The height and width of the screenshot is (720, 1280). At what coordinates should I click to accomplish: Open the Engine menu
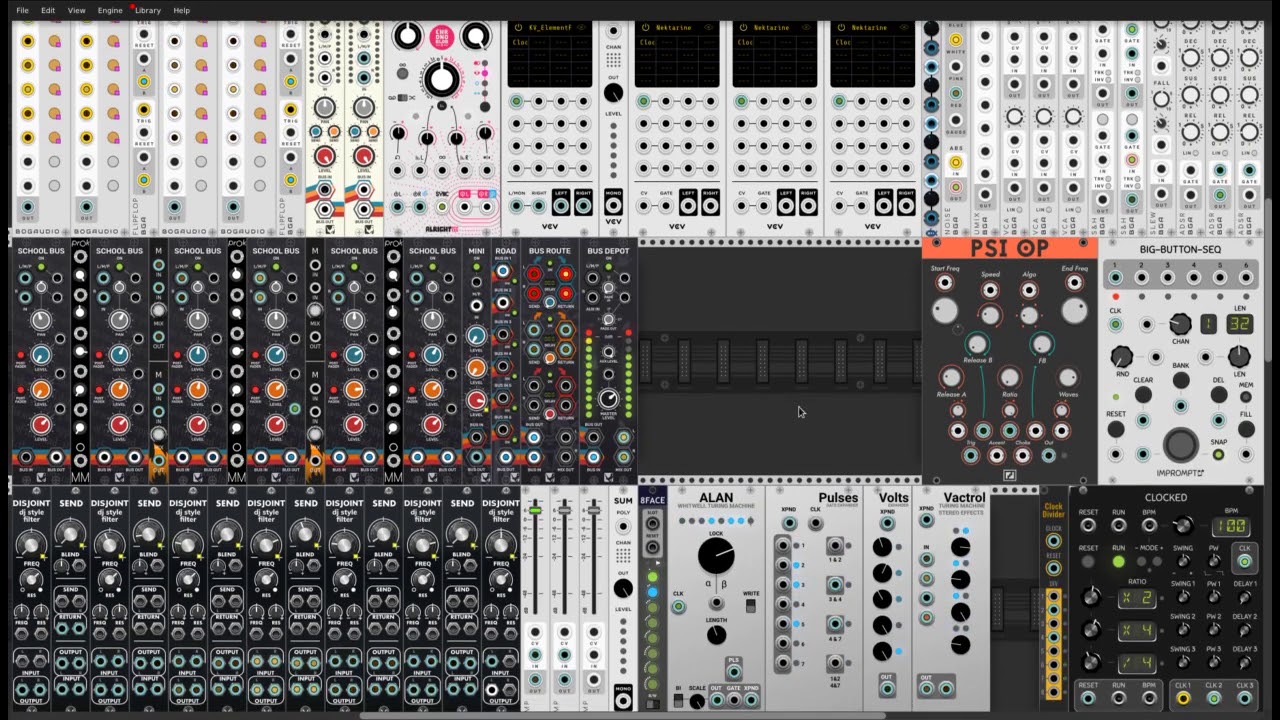[x=110, y=10]
